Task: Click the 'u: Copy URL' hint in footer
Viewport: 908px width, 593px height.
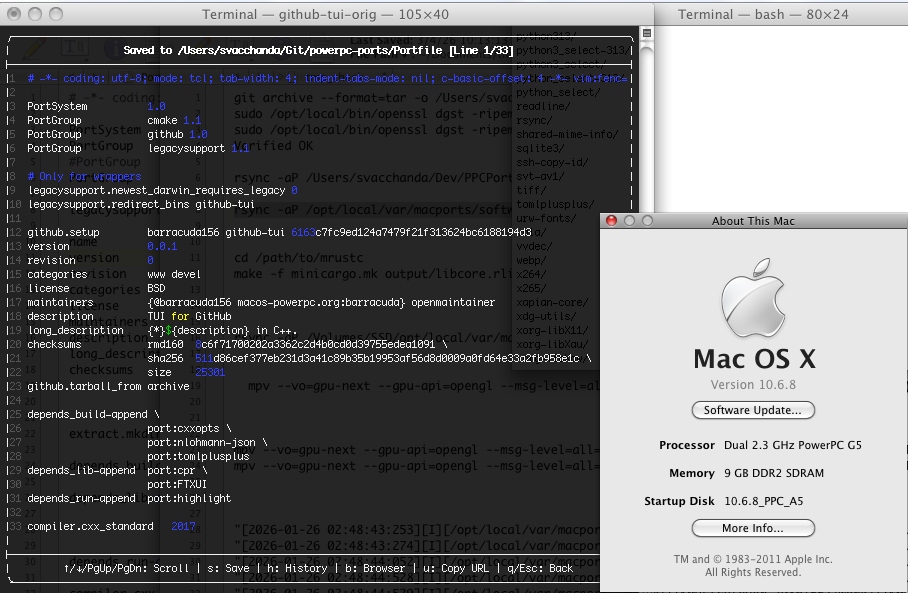Action: pyautogui.click(x=456, y=568)
